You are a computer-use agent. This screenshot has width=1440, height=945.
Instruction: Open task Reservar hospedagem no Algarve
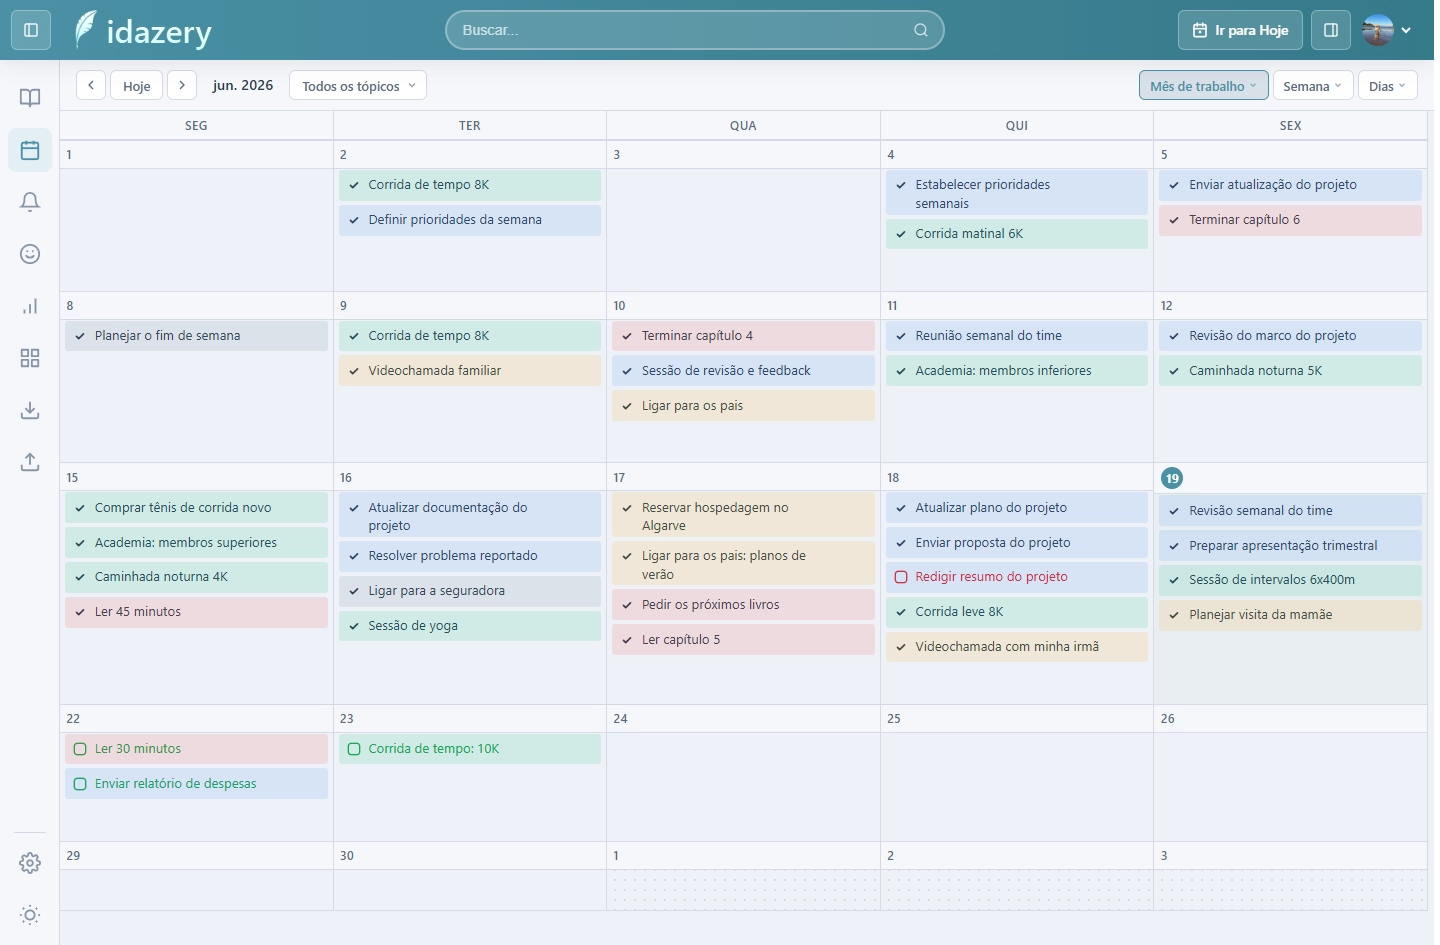pos(743,516)
